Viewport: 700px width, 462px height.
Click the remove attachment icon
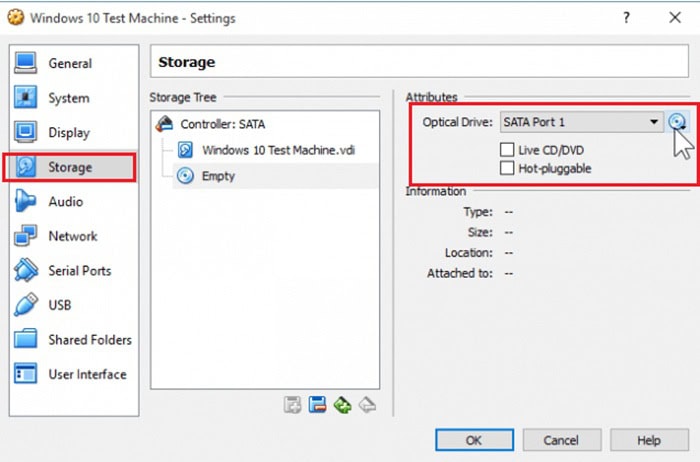[x=367, y=405]
